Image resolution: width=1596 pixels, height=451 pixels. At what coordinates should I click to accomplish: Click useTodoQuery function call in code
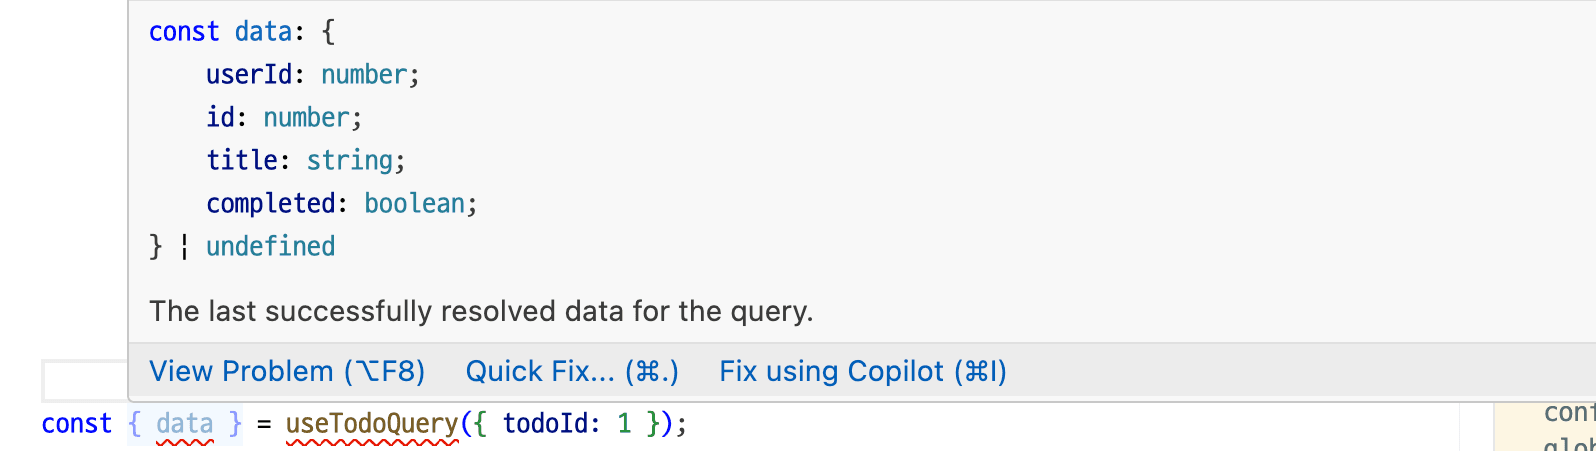coord(372,424)
